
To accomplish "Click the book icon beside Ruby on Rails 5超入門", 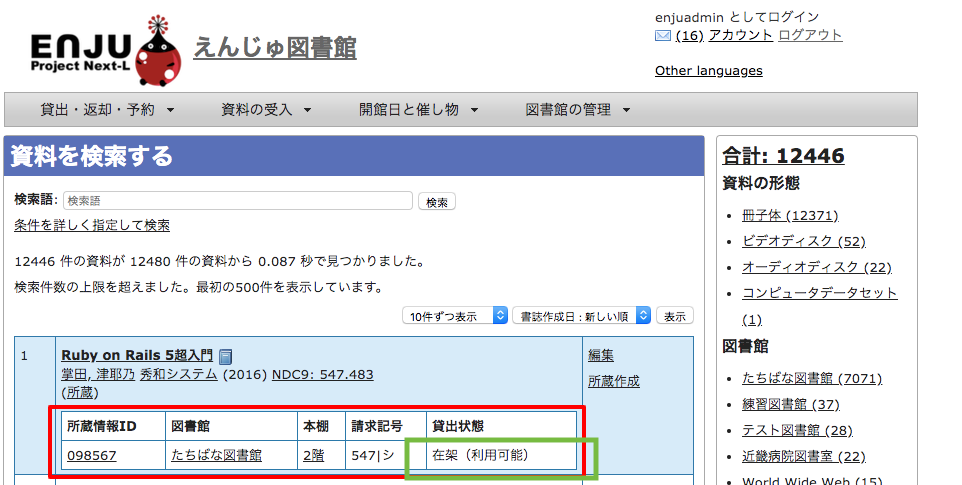I will tap(226, 356).
